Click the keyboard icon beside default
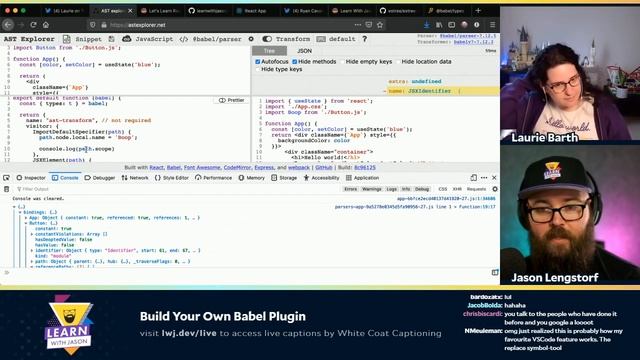The width and height of the screenshot is (640, 360). tap(321, 39)
